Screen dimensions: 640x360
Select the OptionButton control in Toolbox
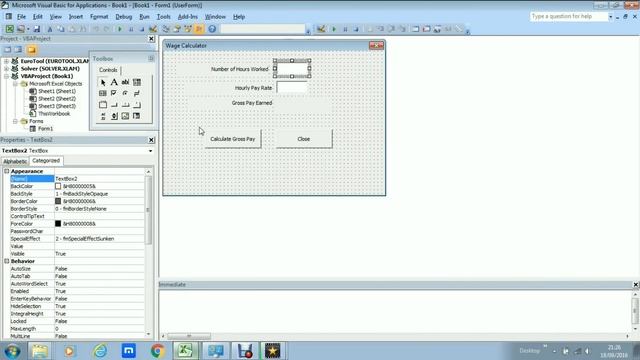(x=125, y=93)
